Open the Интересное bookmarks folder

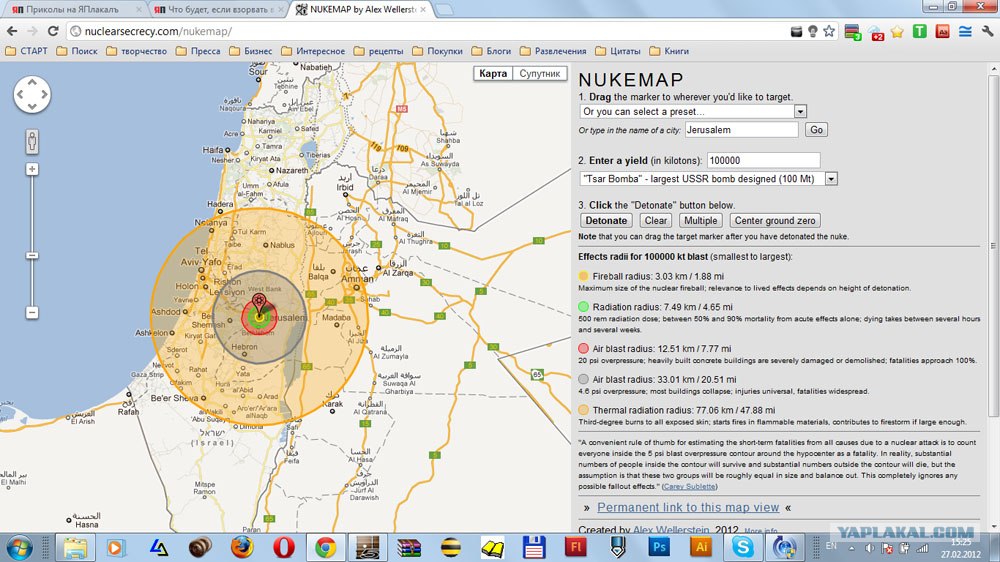point(313,51)
